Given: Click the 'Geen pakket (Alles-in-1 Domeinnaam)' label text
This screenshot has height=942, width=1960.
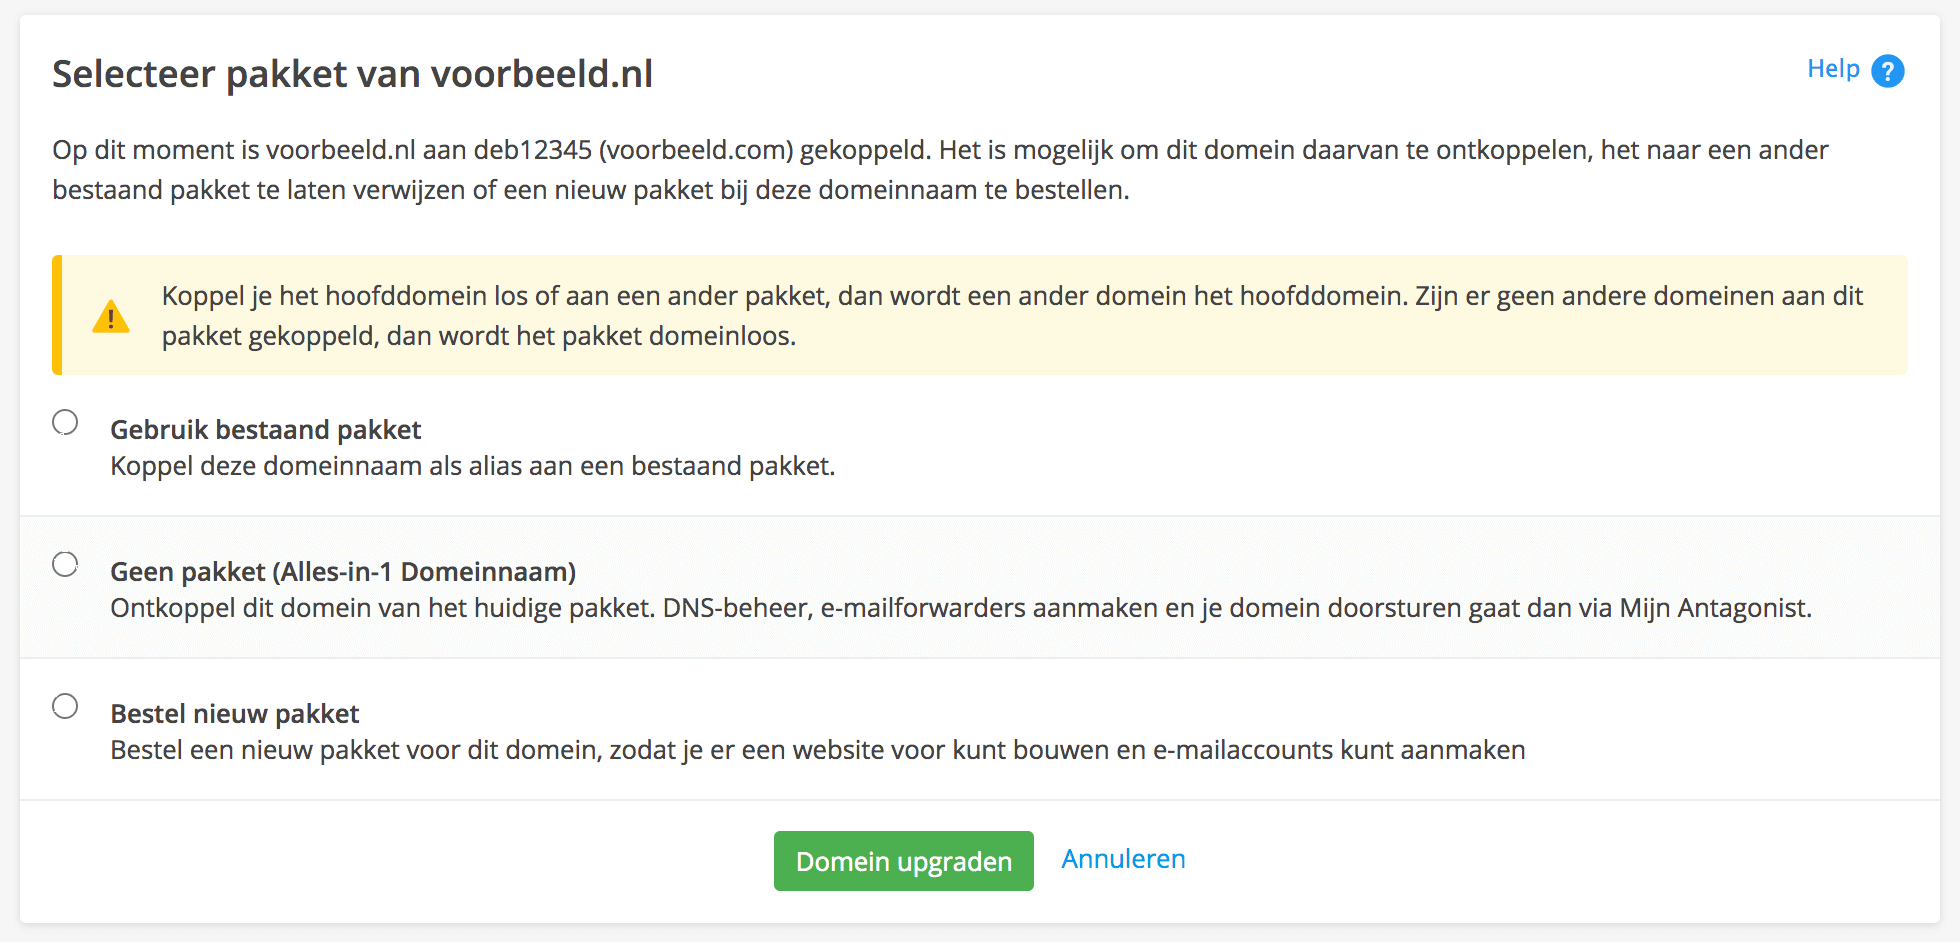Looking at the screenshot, I should [x=343, y=572].
